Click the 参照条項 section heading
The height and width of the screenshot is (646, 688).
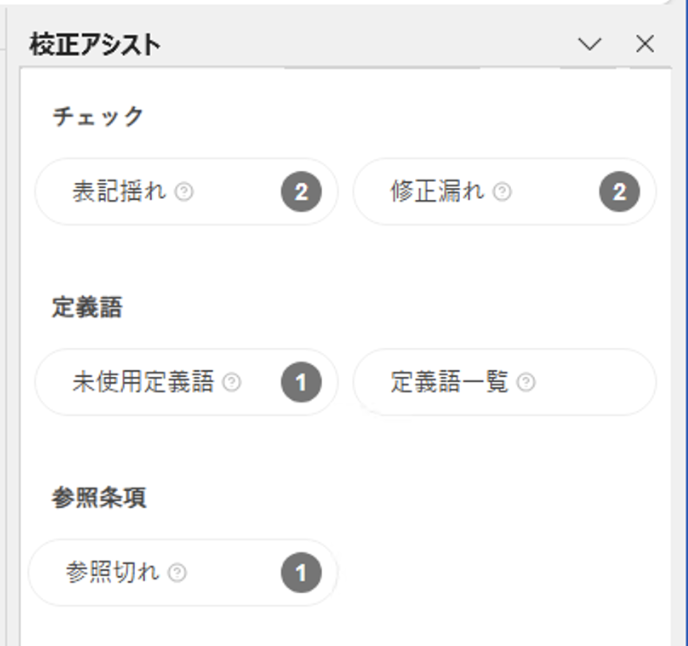[98, 498]
